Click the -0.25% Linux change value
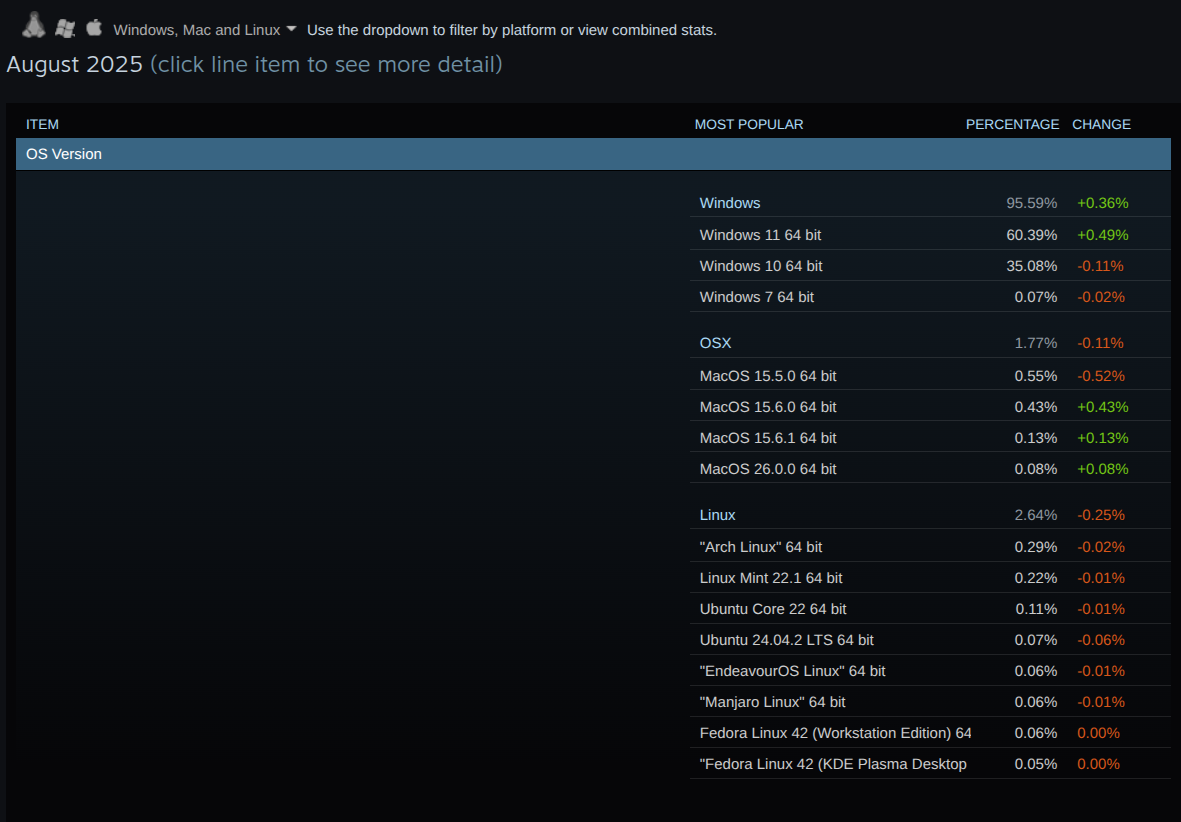This screenshot has width=1181, height=822. point(1100,515)
